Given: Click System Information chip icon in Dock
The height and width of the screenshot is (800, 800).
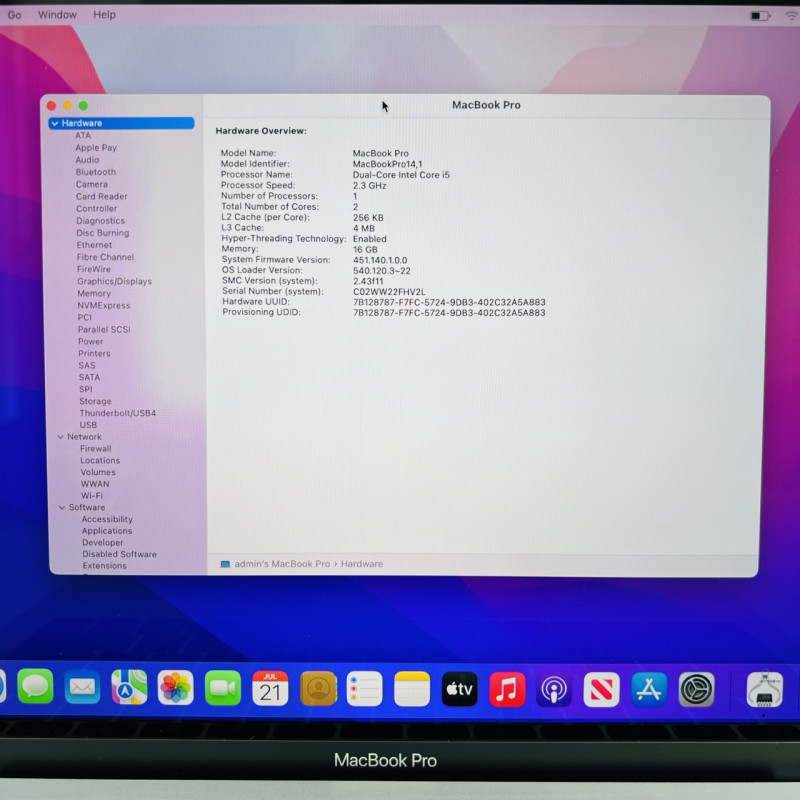Looking at the screenshot, I should pos(764,689).
